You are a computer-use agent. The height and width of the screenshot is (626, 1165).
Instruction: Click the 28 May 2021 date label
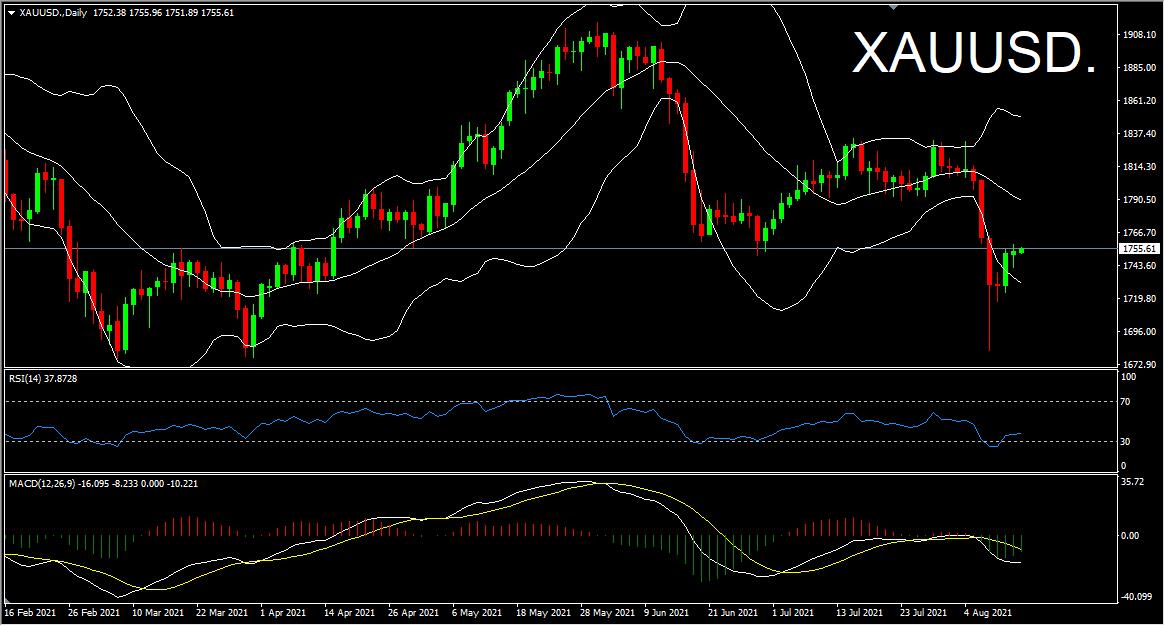606,611
